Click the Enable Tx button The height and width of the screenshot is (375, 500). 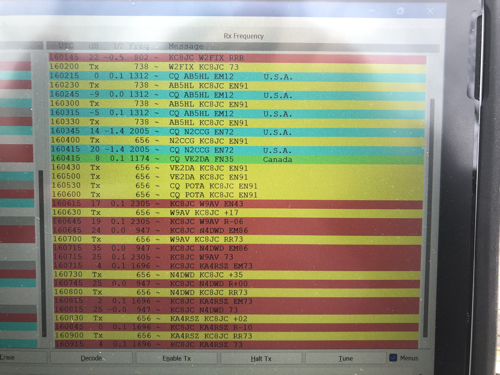(x=176, y=358)
